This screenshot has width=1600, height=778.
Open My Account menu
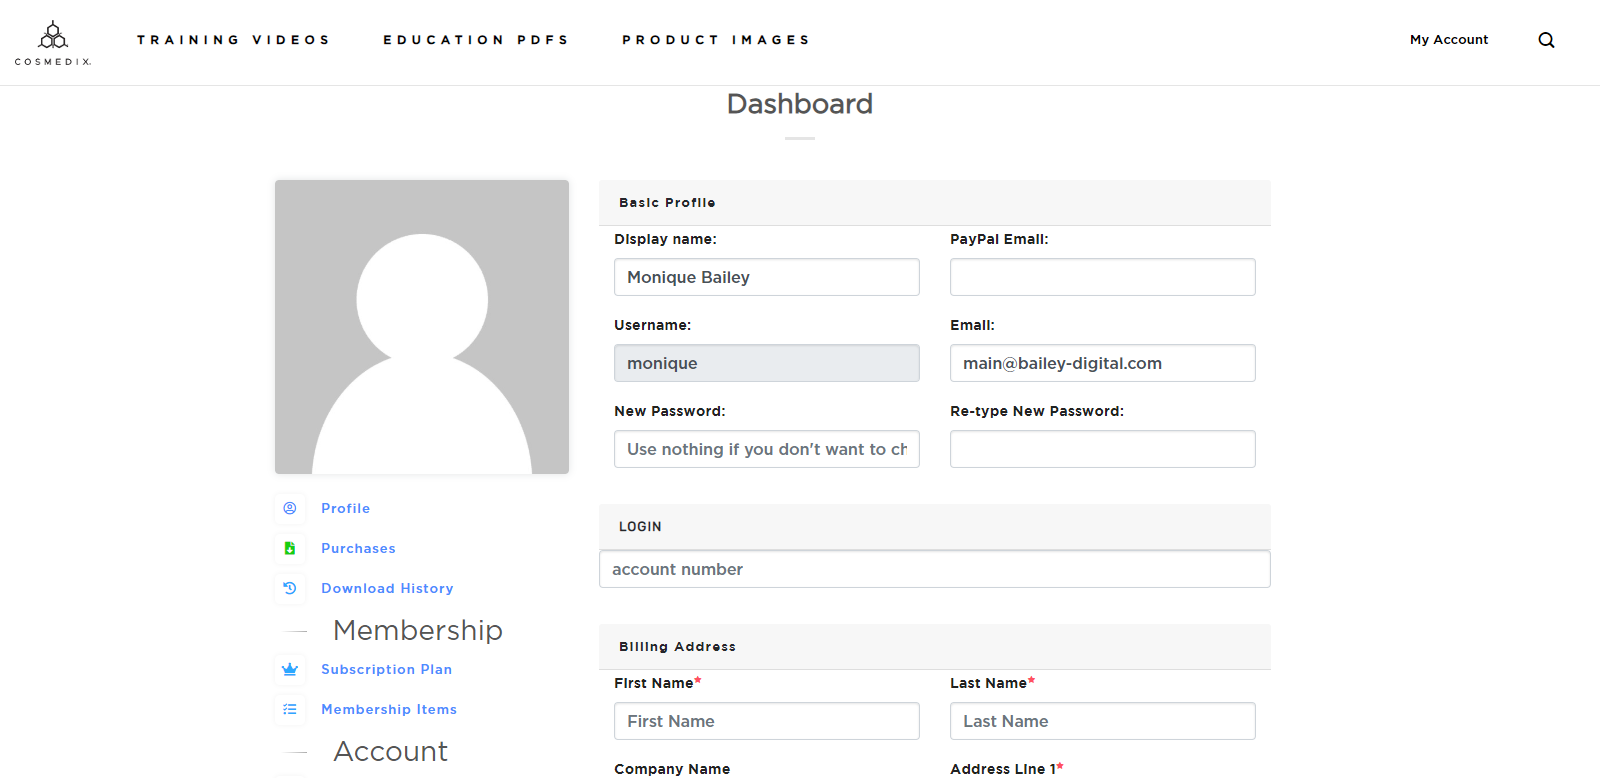click(x=1449, y=40)
